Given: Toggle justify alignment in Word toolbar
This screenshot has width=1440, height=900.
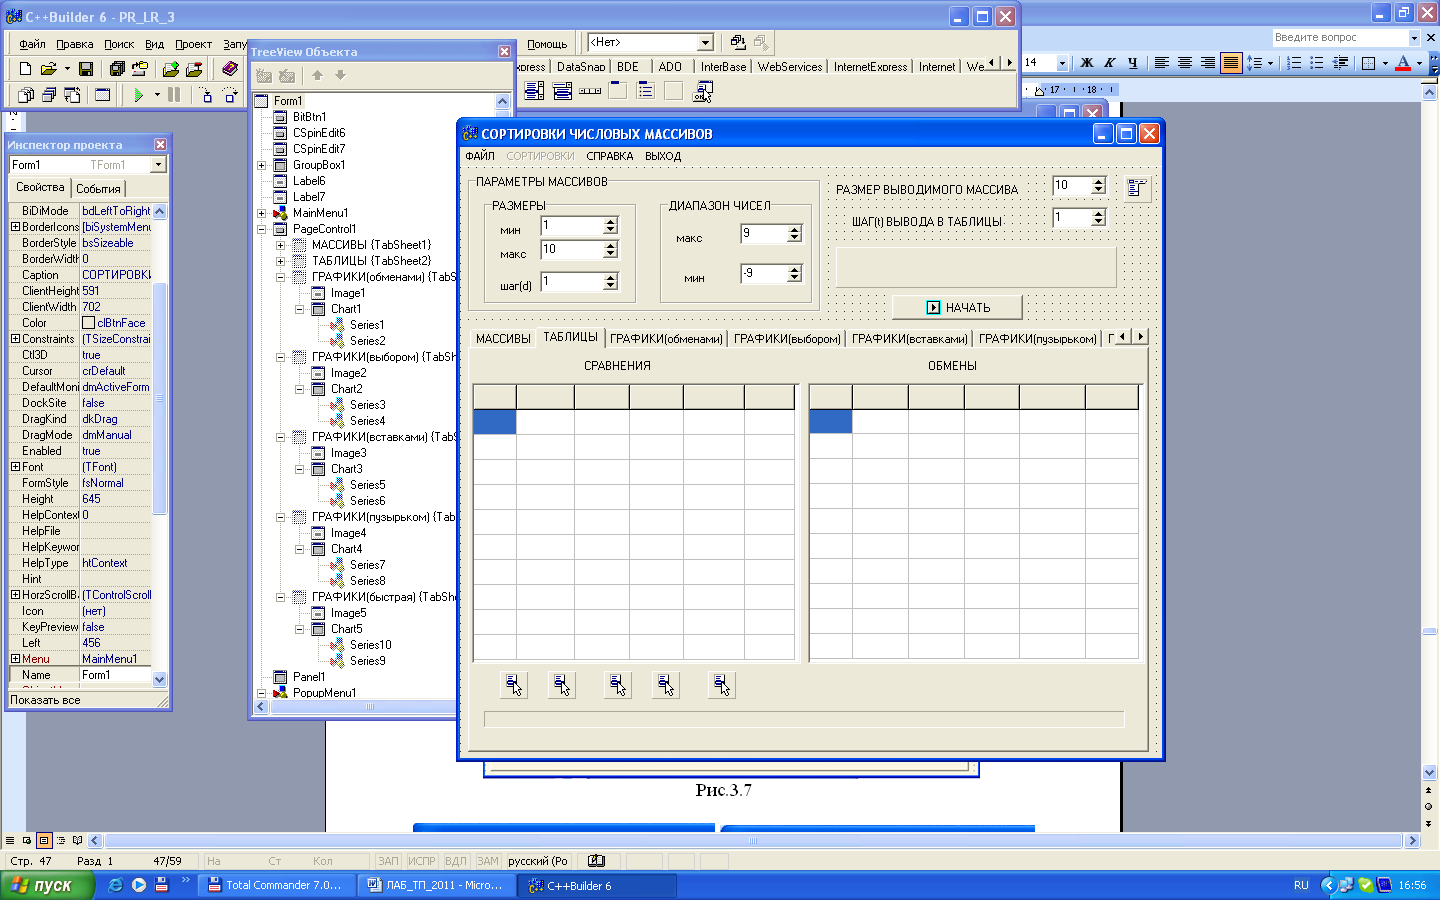Looking at the screenshot, I should click(x=1231, y=63).
